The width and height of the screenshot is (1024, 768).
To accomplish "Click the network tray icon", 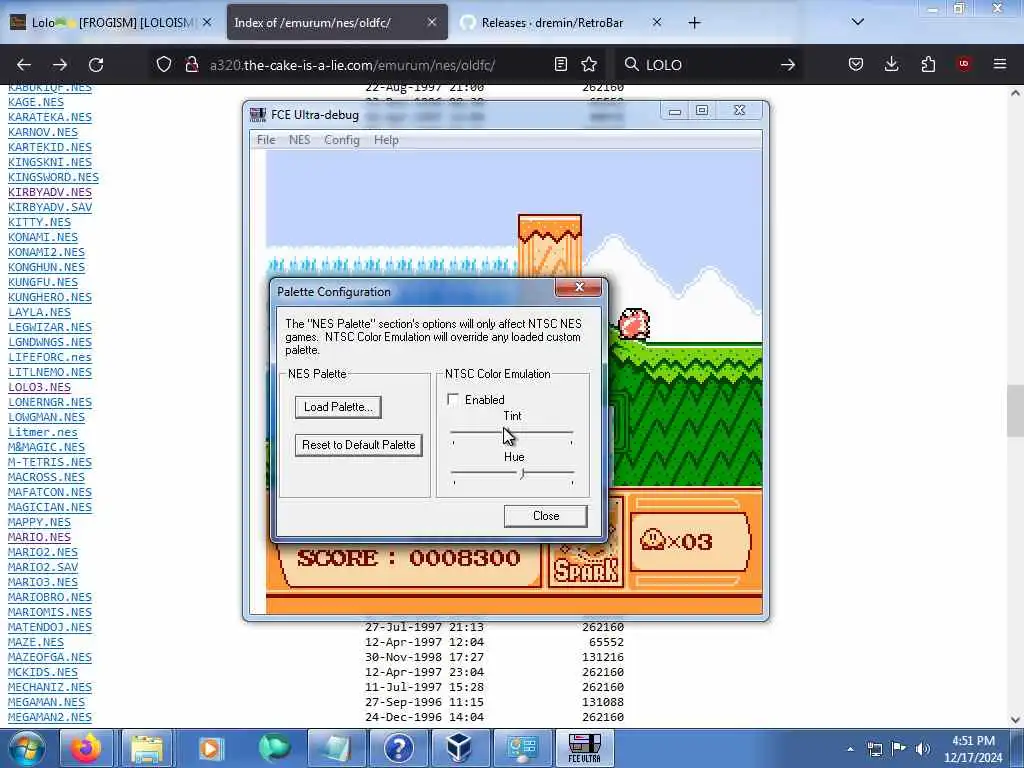I will pos(875,749).
